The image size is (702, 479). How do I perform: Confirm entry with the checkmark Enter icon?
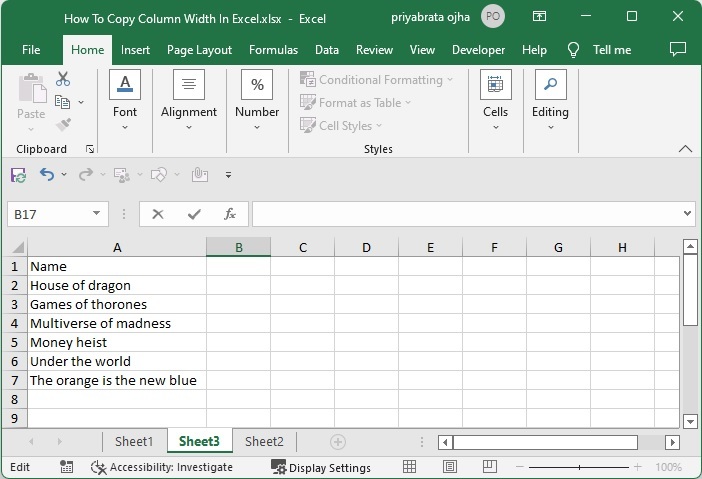(193, 214)
